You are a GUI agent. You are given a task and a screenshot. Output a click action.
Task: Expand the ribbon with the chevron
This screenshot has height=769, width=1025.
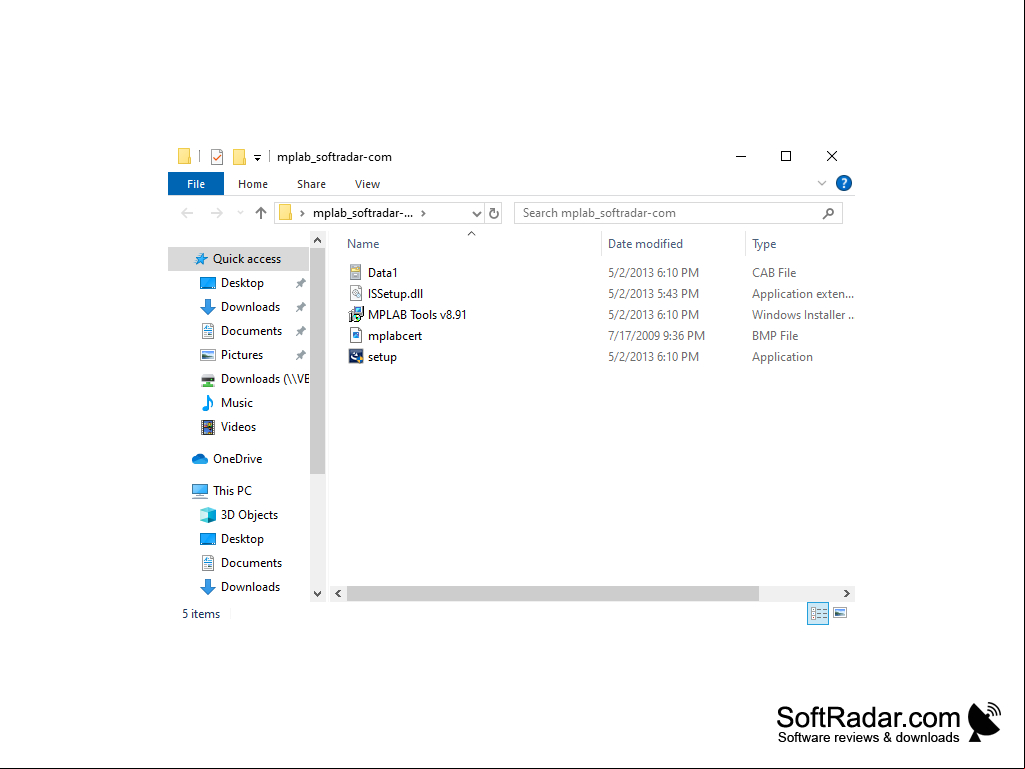coord(822,184)
